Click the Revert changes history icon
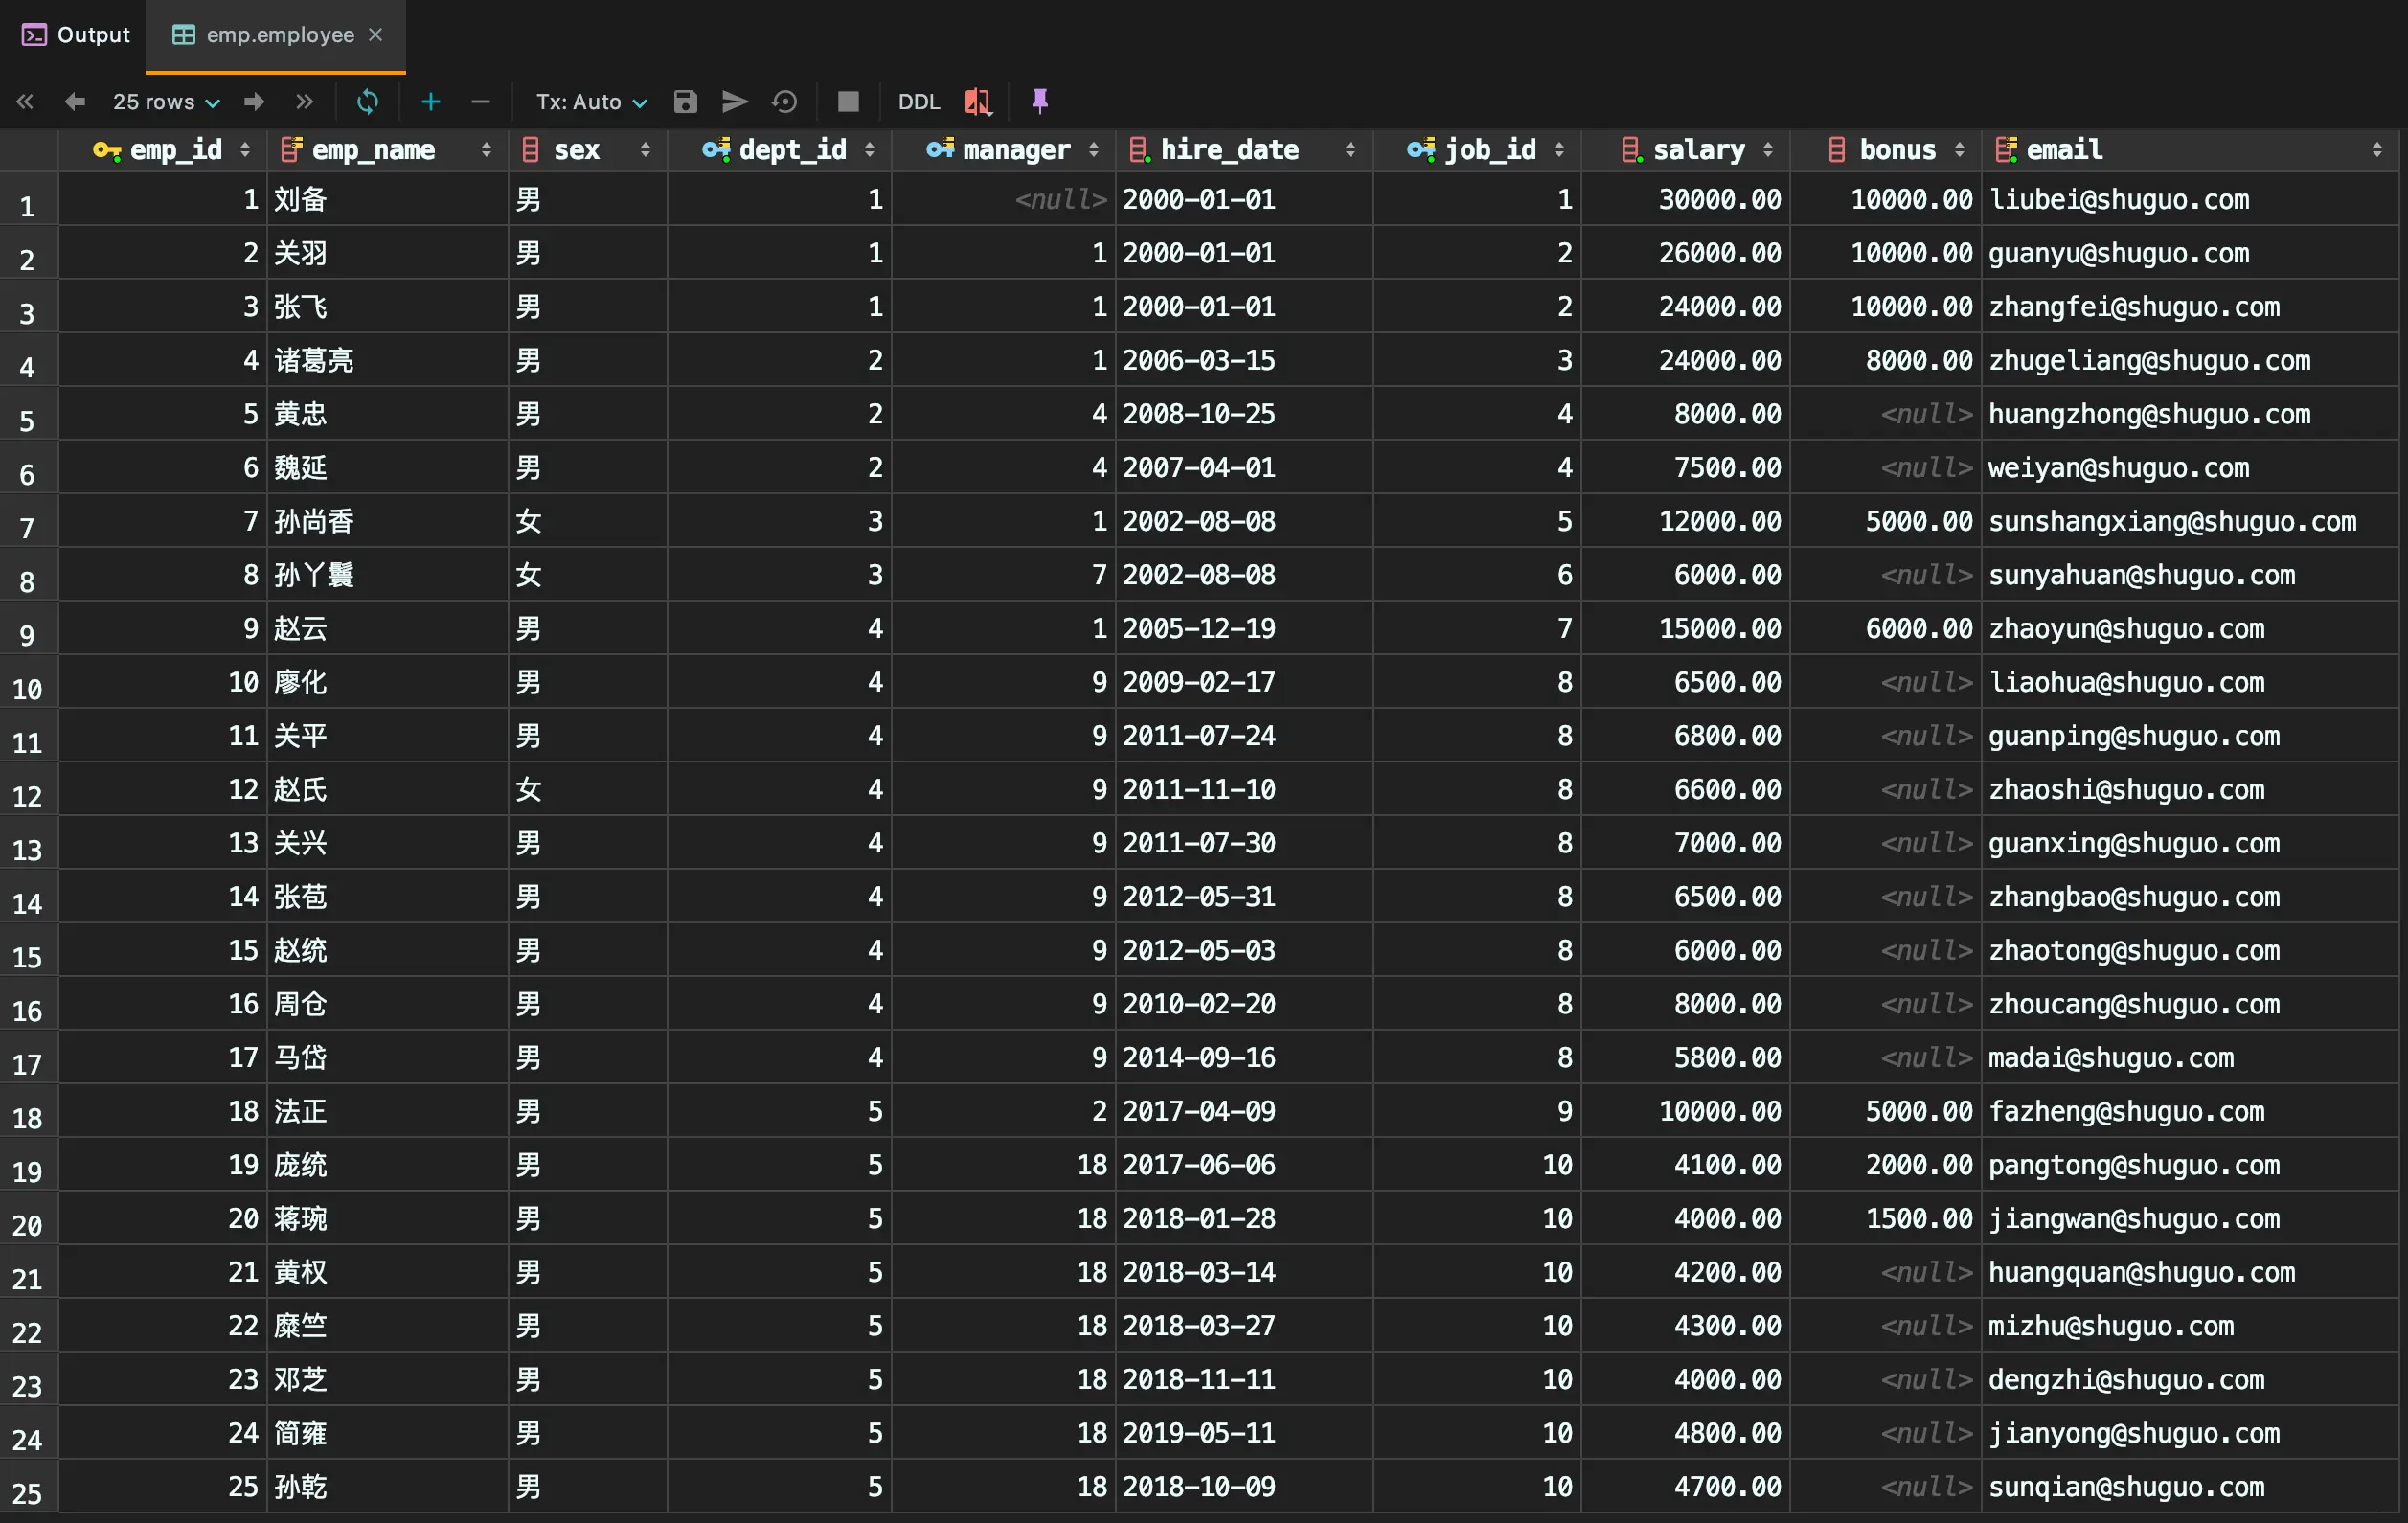Screen dimensions: 2408x1523 785,101
